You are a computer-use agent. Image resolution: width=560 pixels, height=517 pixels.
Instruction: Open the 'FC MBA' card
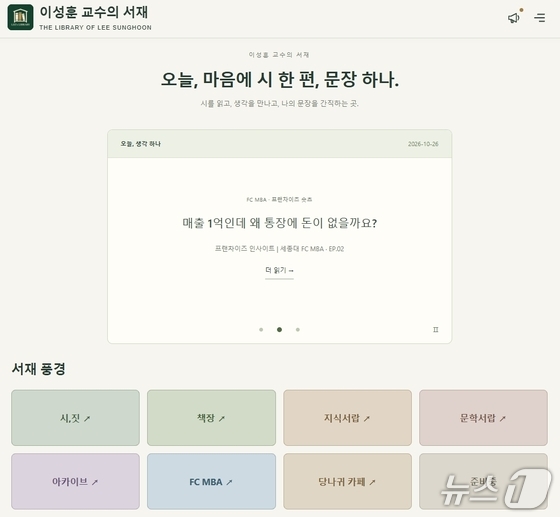211,481
